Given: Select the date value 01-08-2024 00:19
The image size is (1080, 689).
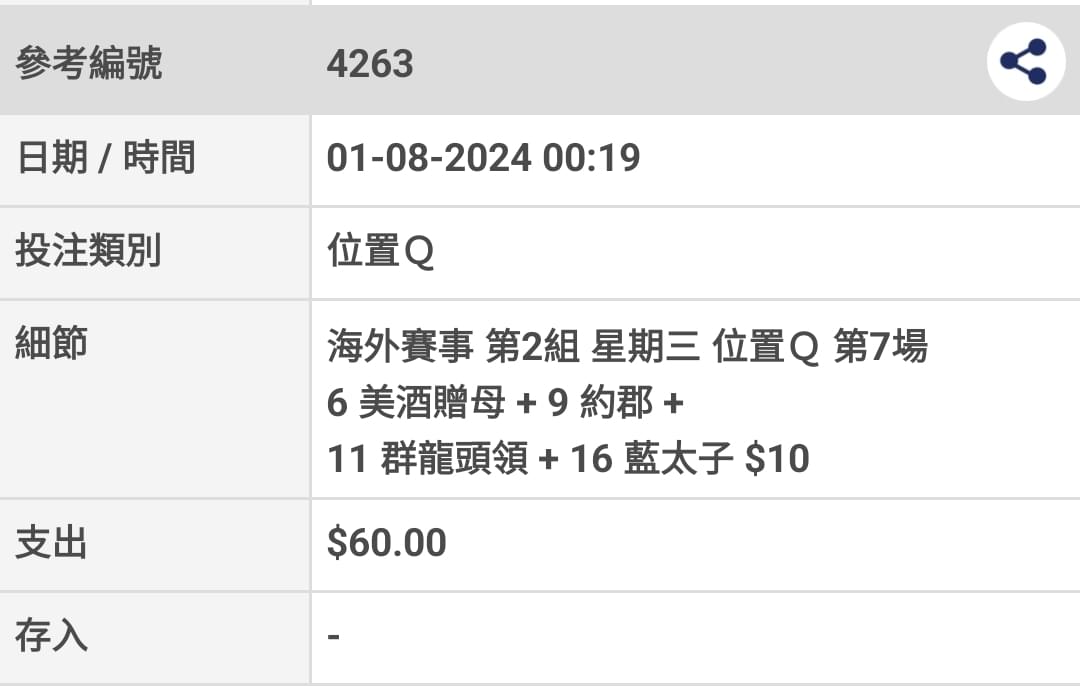Looking at the screenshot, I should [x=483, y=158].
